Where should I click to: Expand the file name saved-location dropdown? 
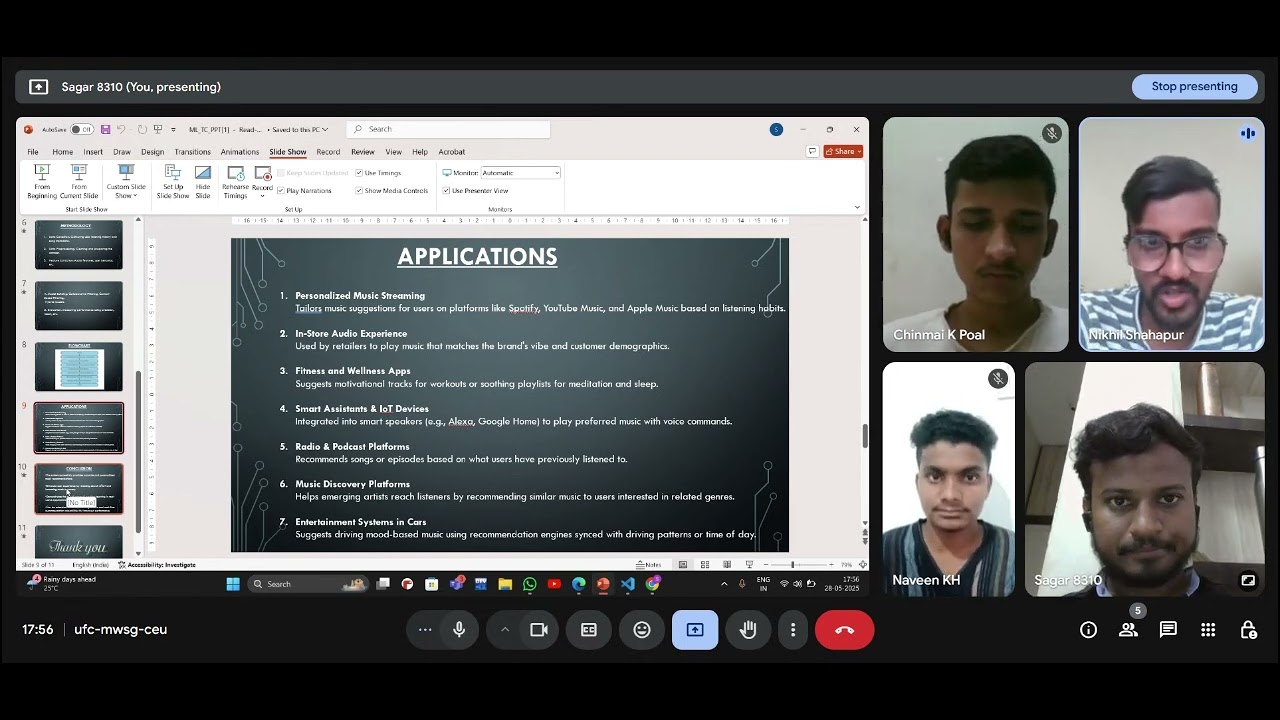325,129
